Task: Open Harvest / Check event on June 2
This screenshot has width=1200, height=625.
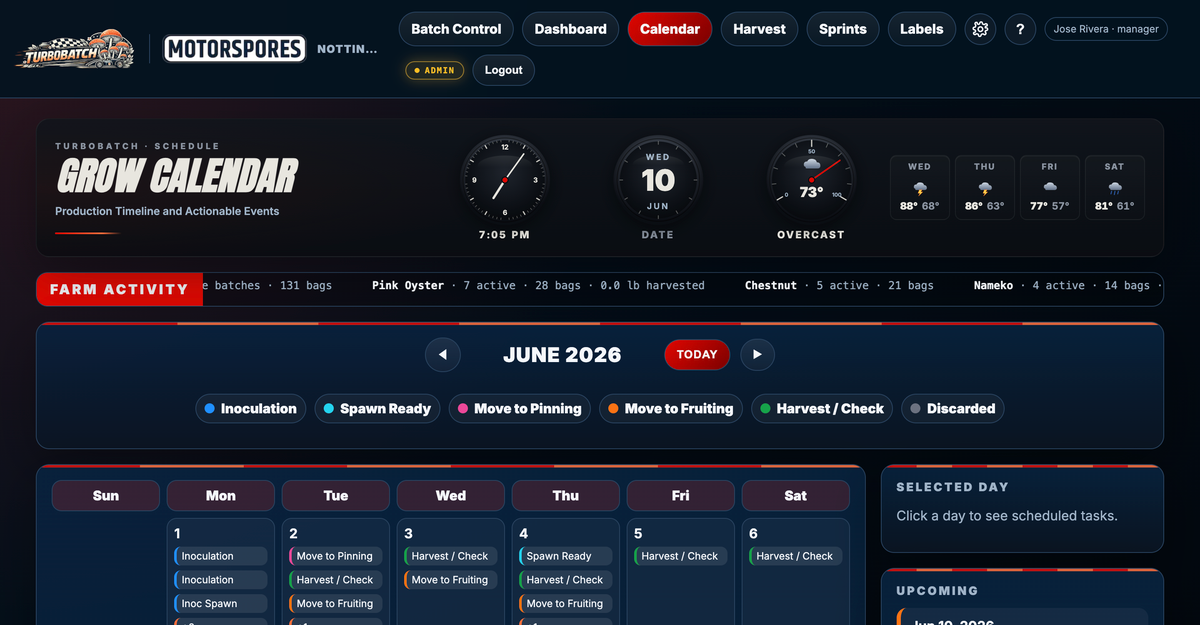Action: [x=336, y=580]
